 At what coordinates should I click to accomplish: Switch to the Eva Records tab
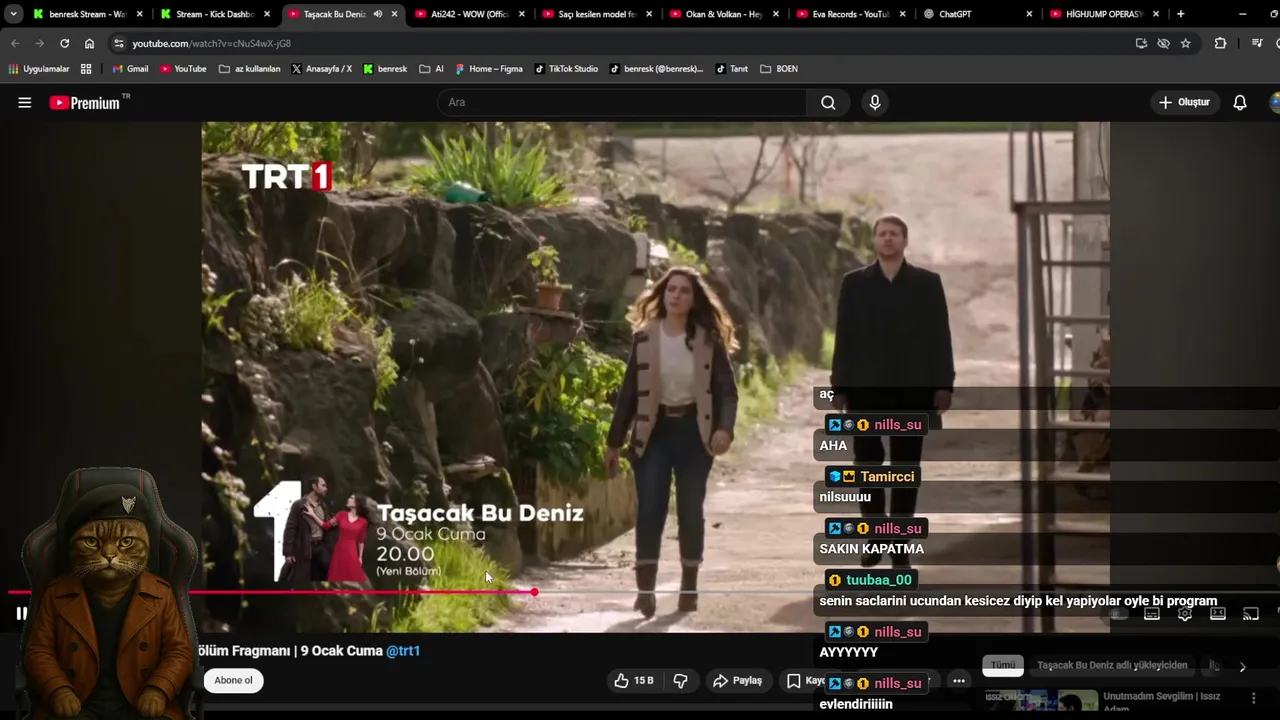pyautogui.click(x=850, y=14)
